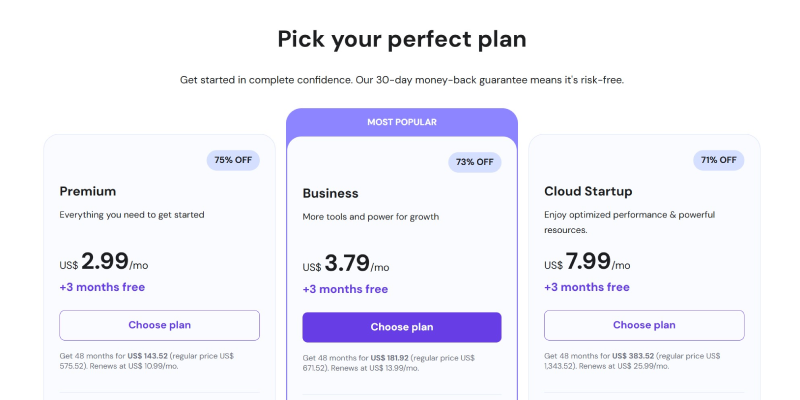Click the MOST POPULAR banner
The image size is (800, 400).
pyautogui.click(x=401, y=122)
